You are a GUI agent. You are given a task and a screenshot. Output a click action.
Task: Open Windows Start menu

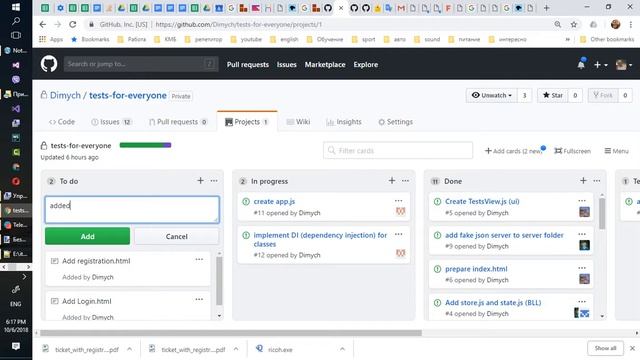pos(16,7)
